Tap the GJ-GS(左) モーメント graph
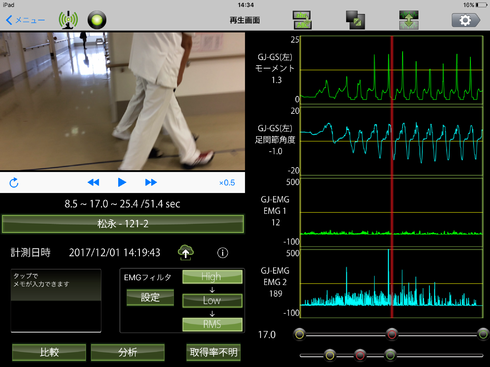Image resolution: width=490 pixels, height=367 pixels. pyautogui.click(x=392, y=70)
